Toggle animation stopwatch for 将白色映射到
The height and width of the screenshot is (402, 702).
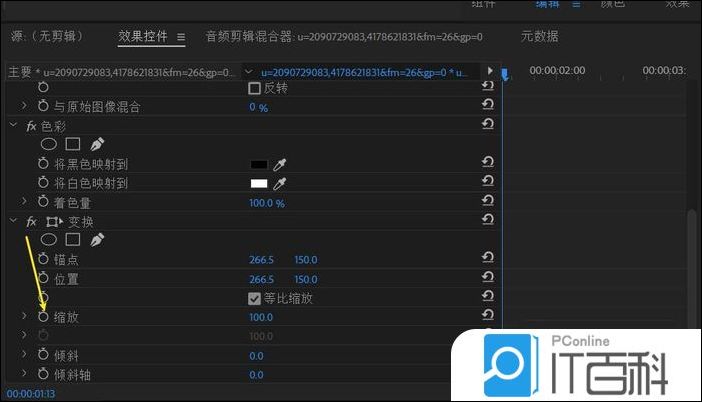click(x=43, y=183)
